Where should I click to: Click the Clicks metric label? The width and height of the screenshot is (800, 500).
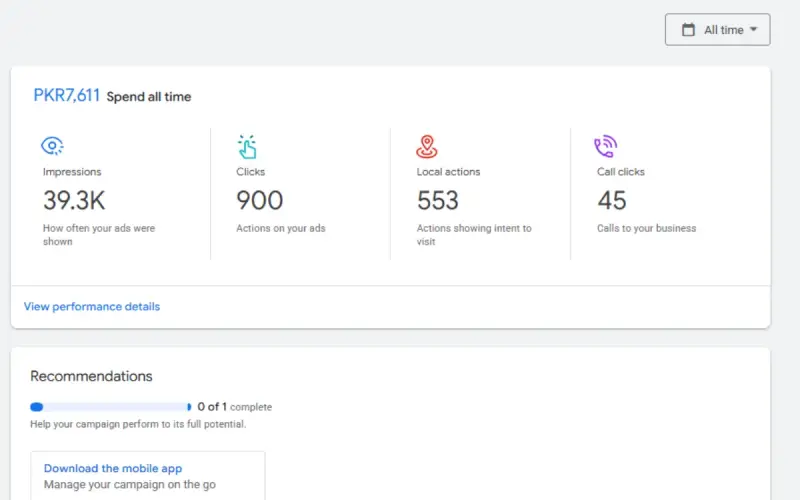[251, 172]
